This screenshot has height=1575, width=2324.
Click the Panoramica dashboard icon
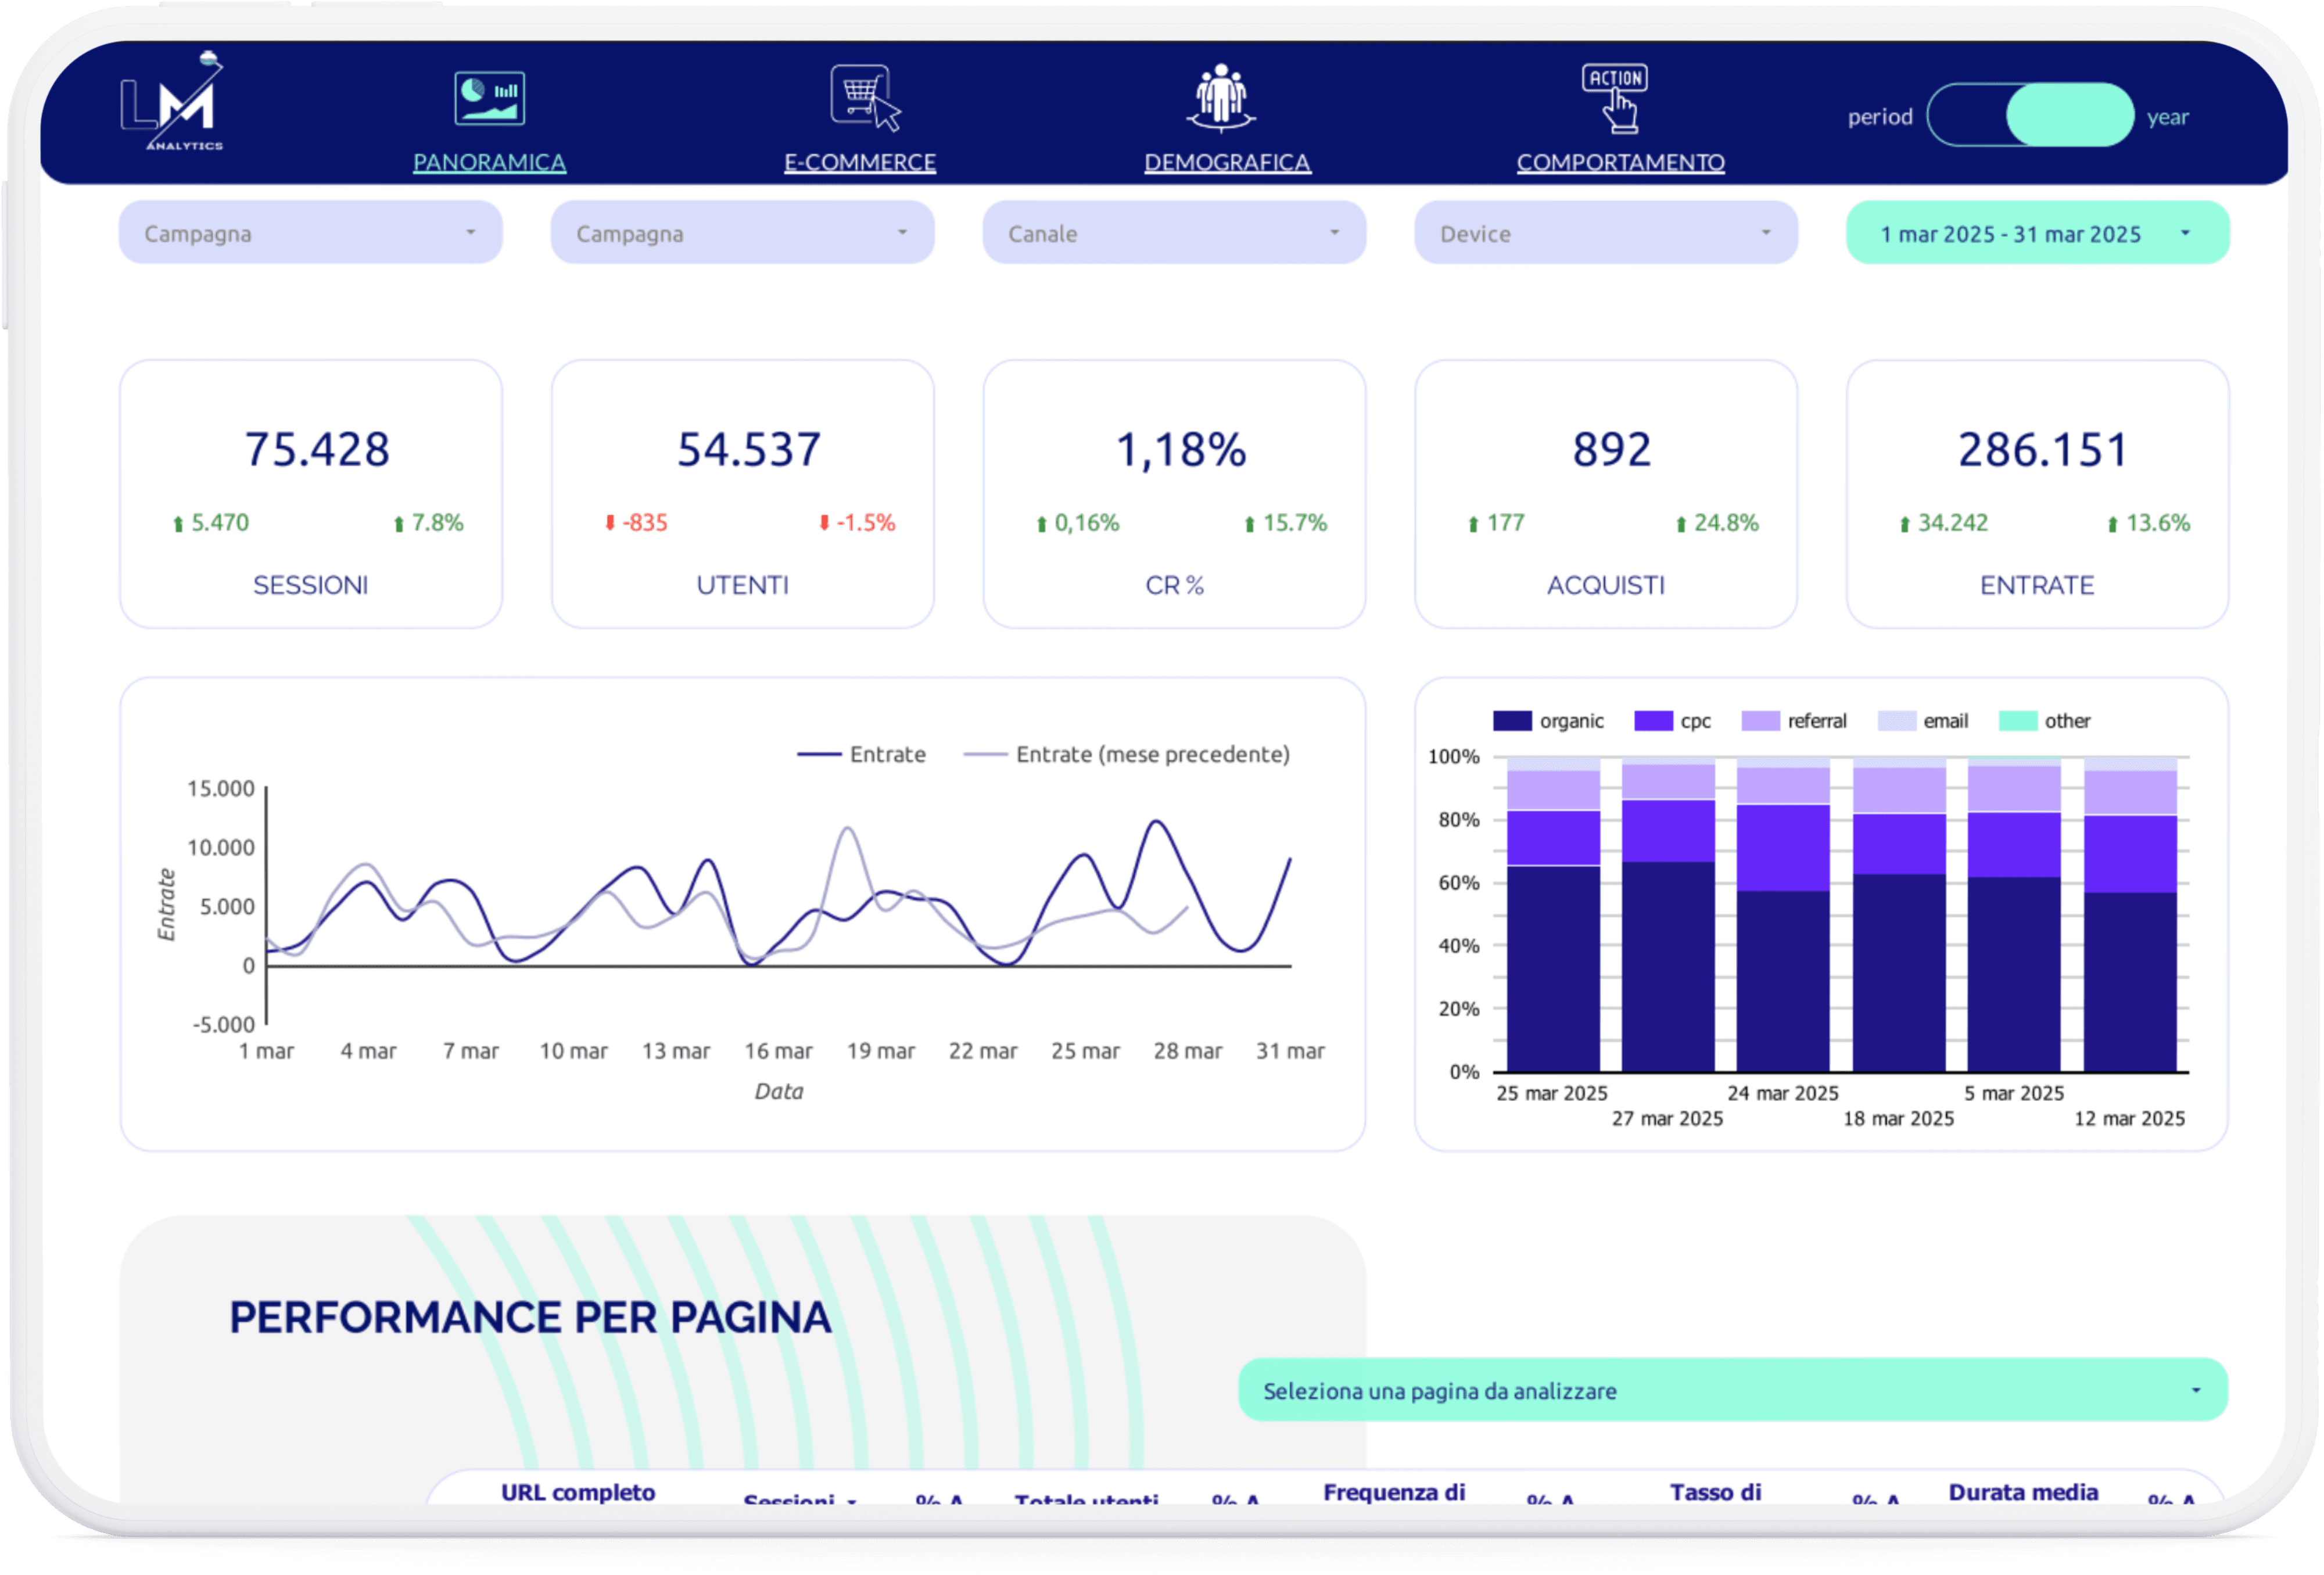coord(489,98)
